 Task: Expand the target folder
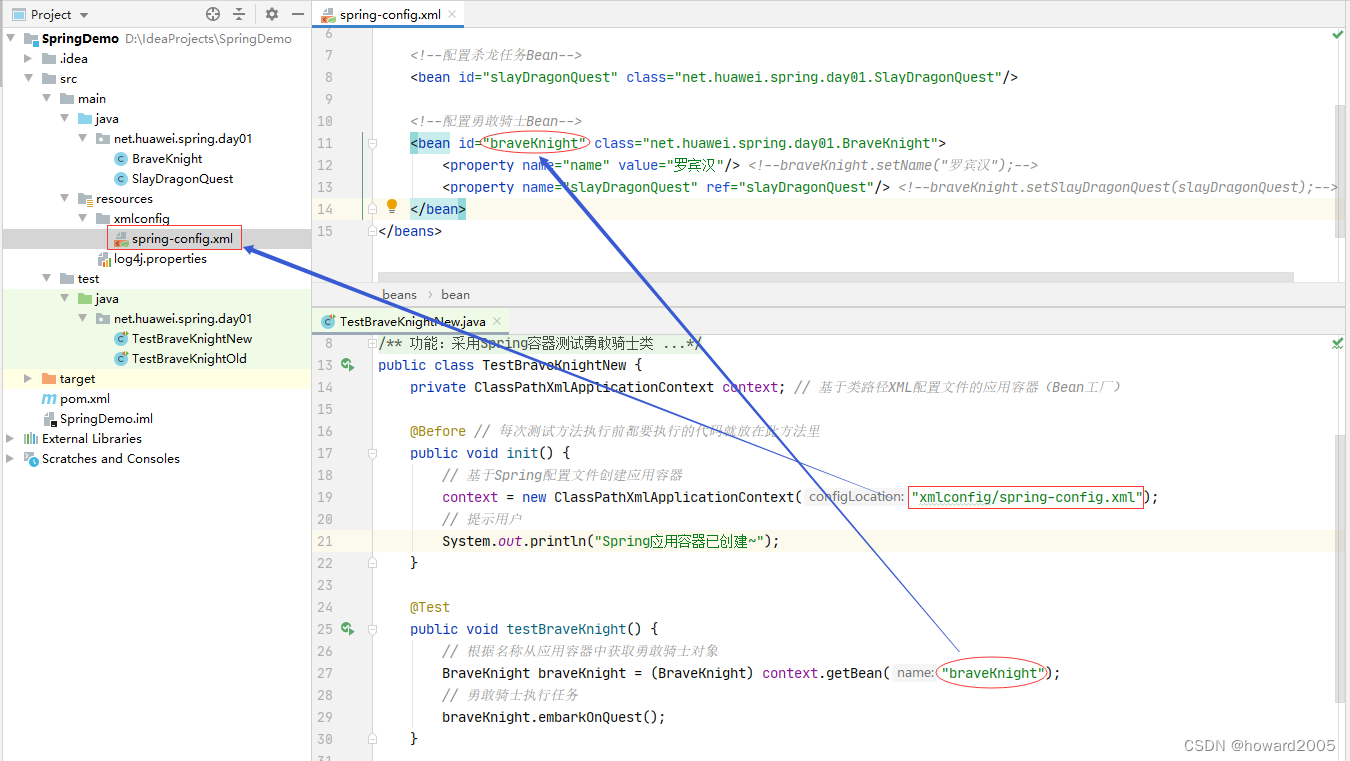pos(29,378)
